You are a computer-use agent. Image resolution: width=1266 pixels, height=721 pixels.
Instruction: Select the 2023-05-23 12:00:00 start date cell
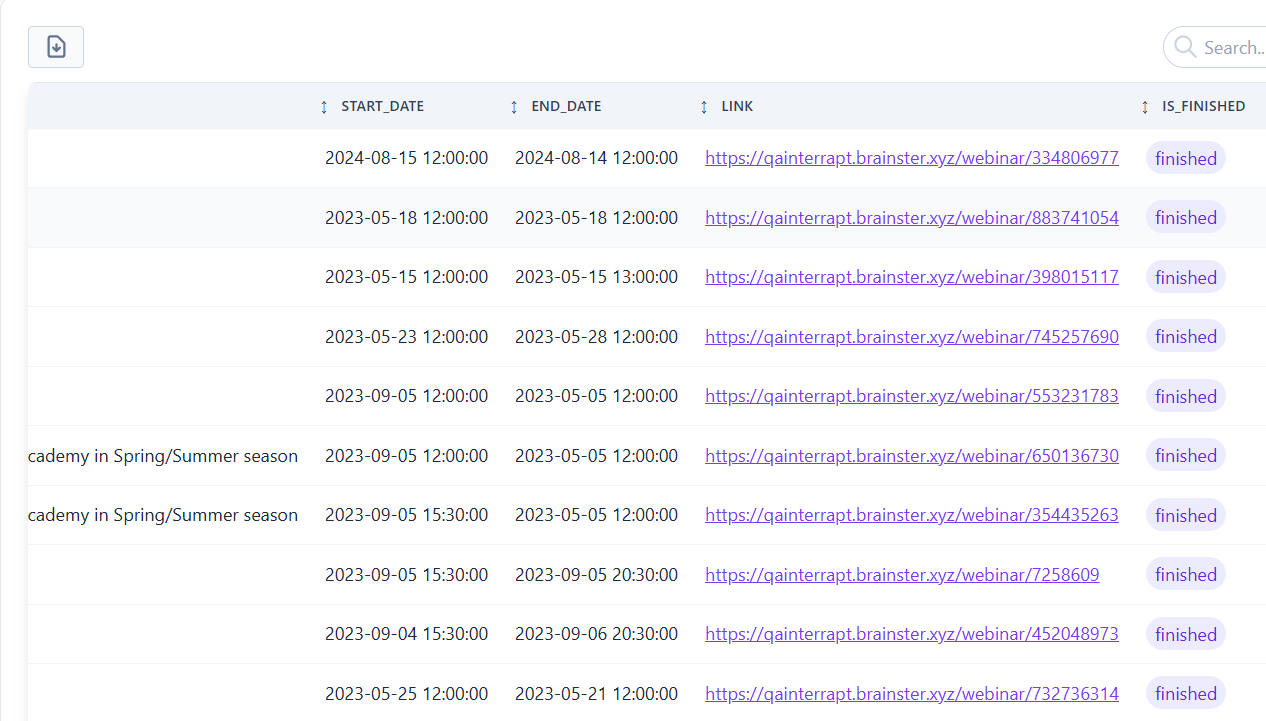coord(406,337)
